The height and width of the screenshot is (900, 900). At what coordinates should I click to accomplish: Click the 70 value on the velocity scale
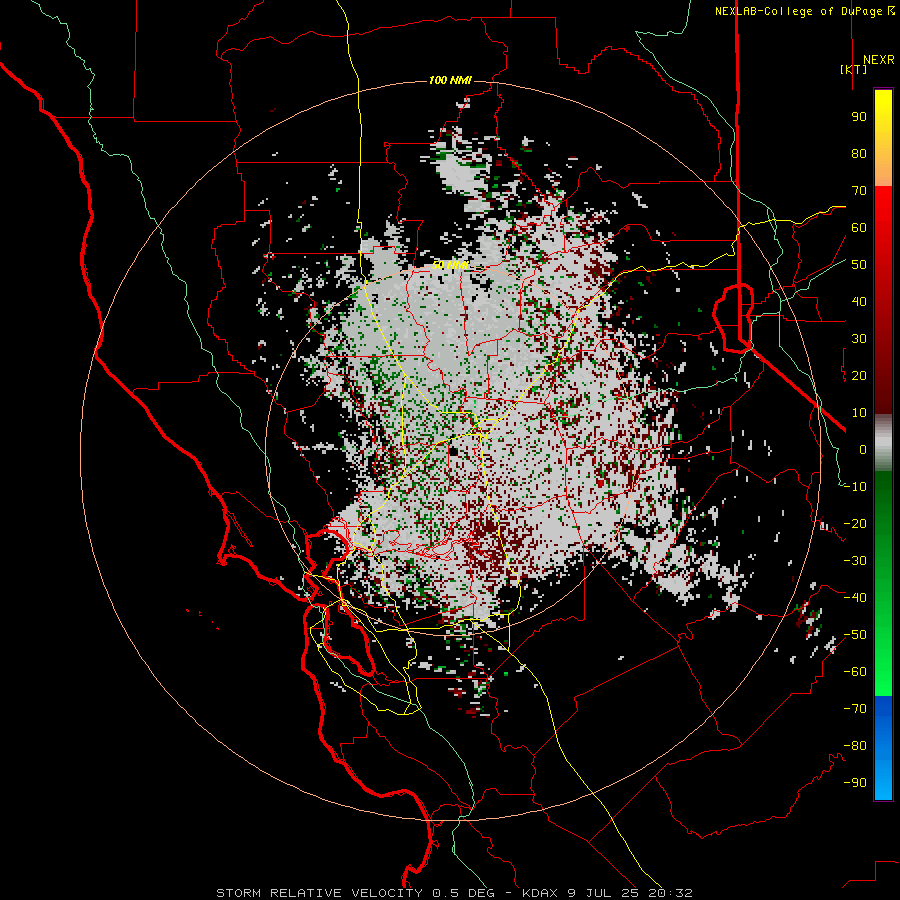859,191
